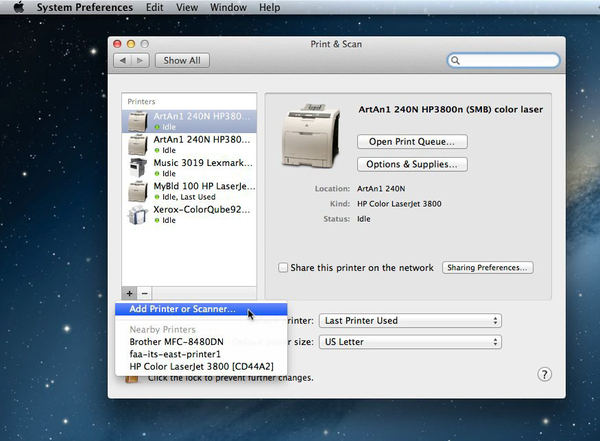
Task: Click the Xerox-ColorQube92 printer icon
Action: 137,215
